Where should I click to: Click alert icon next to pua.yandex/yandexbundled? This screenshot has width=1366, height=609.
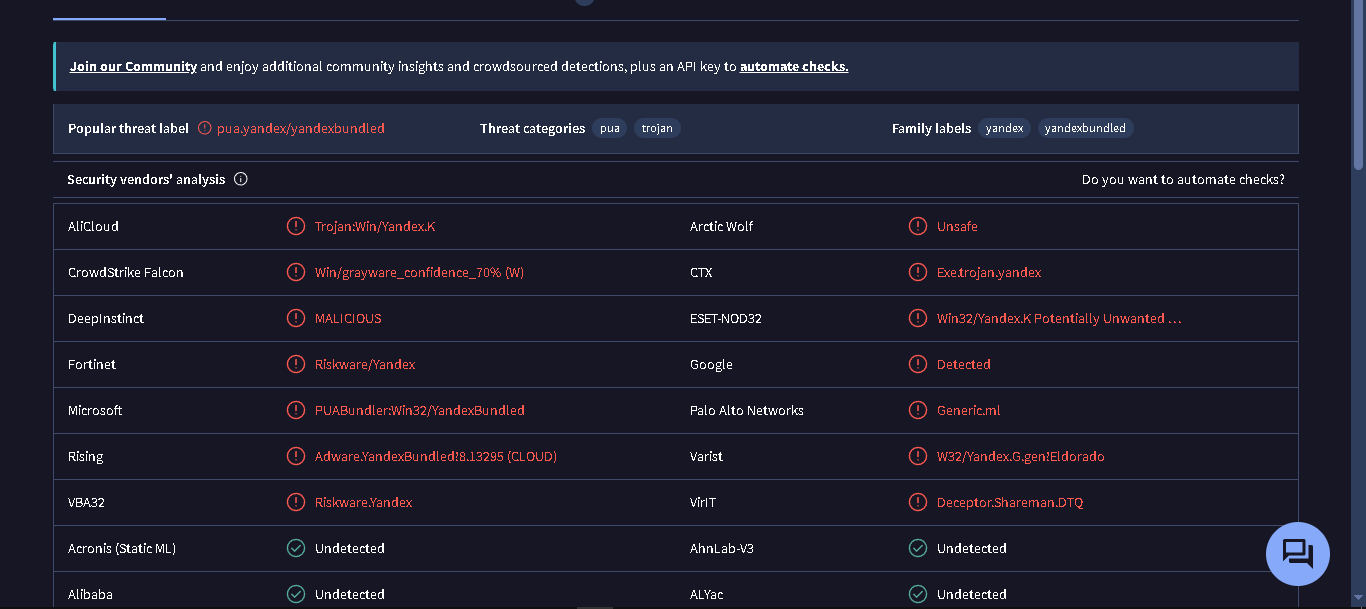(x=205, y=128)
